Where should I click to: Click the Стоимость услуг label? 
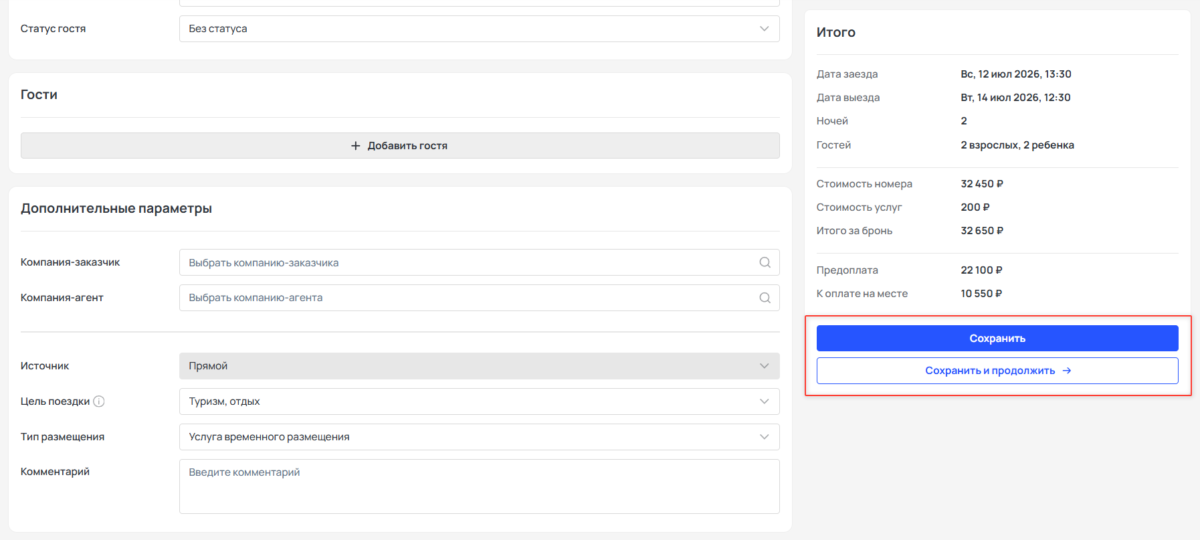[x=859, y=207]
